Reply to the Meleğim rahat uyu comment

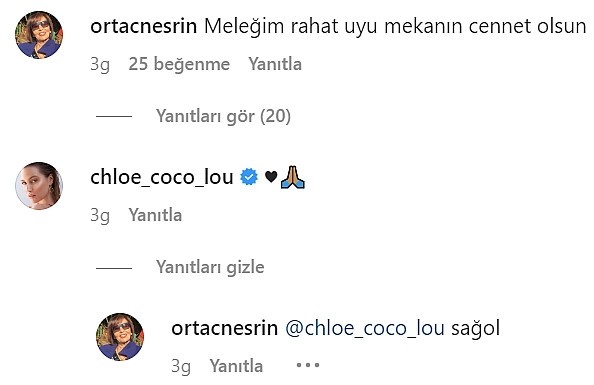[275, 64]
